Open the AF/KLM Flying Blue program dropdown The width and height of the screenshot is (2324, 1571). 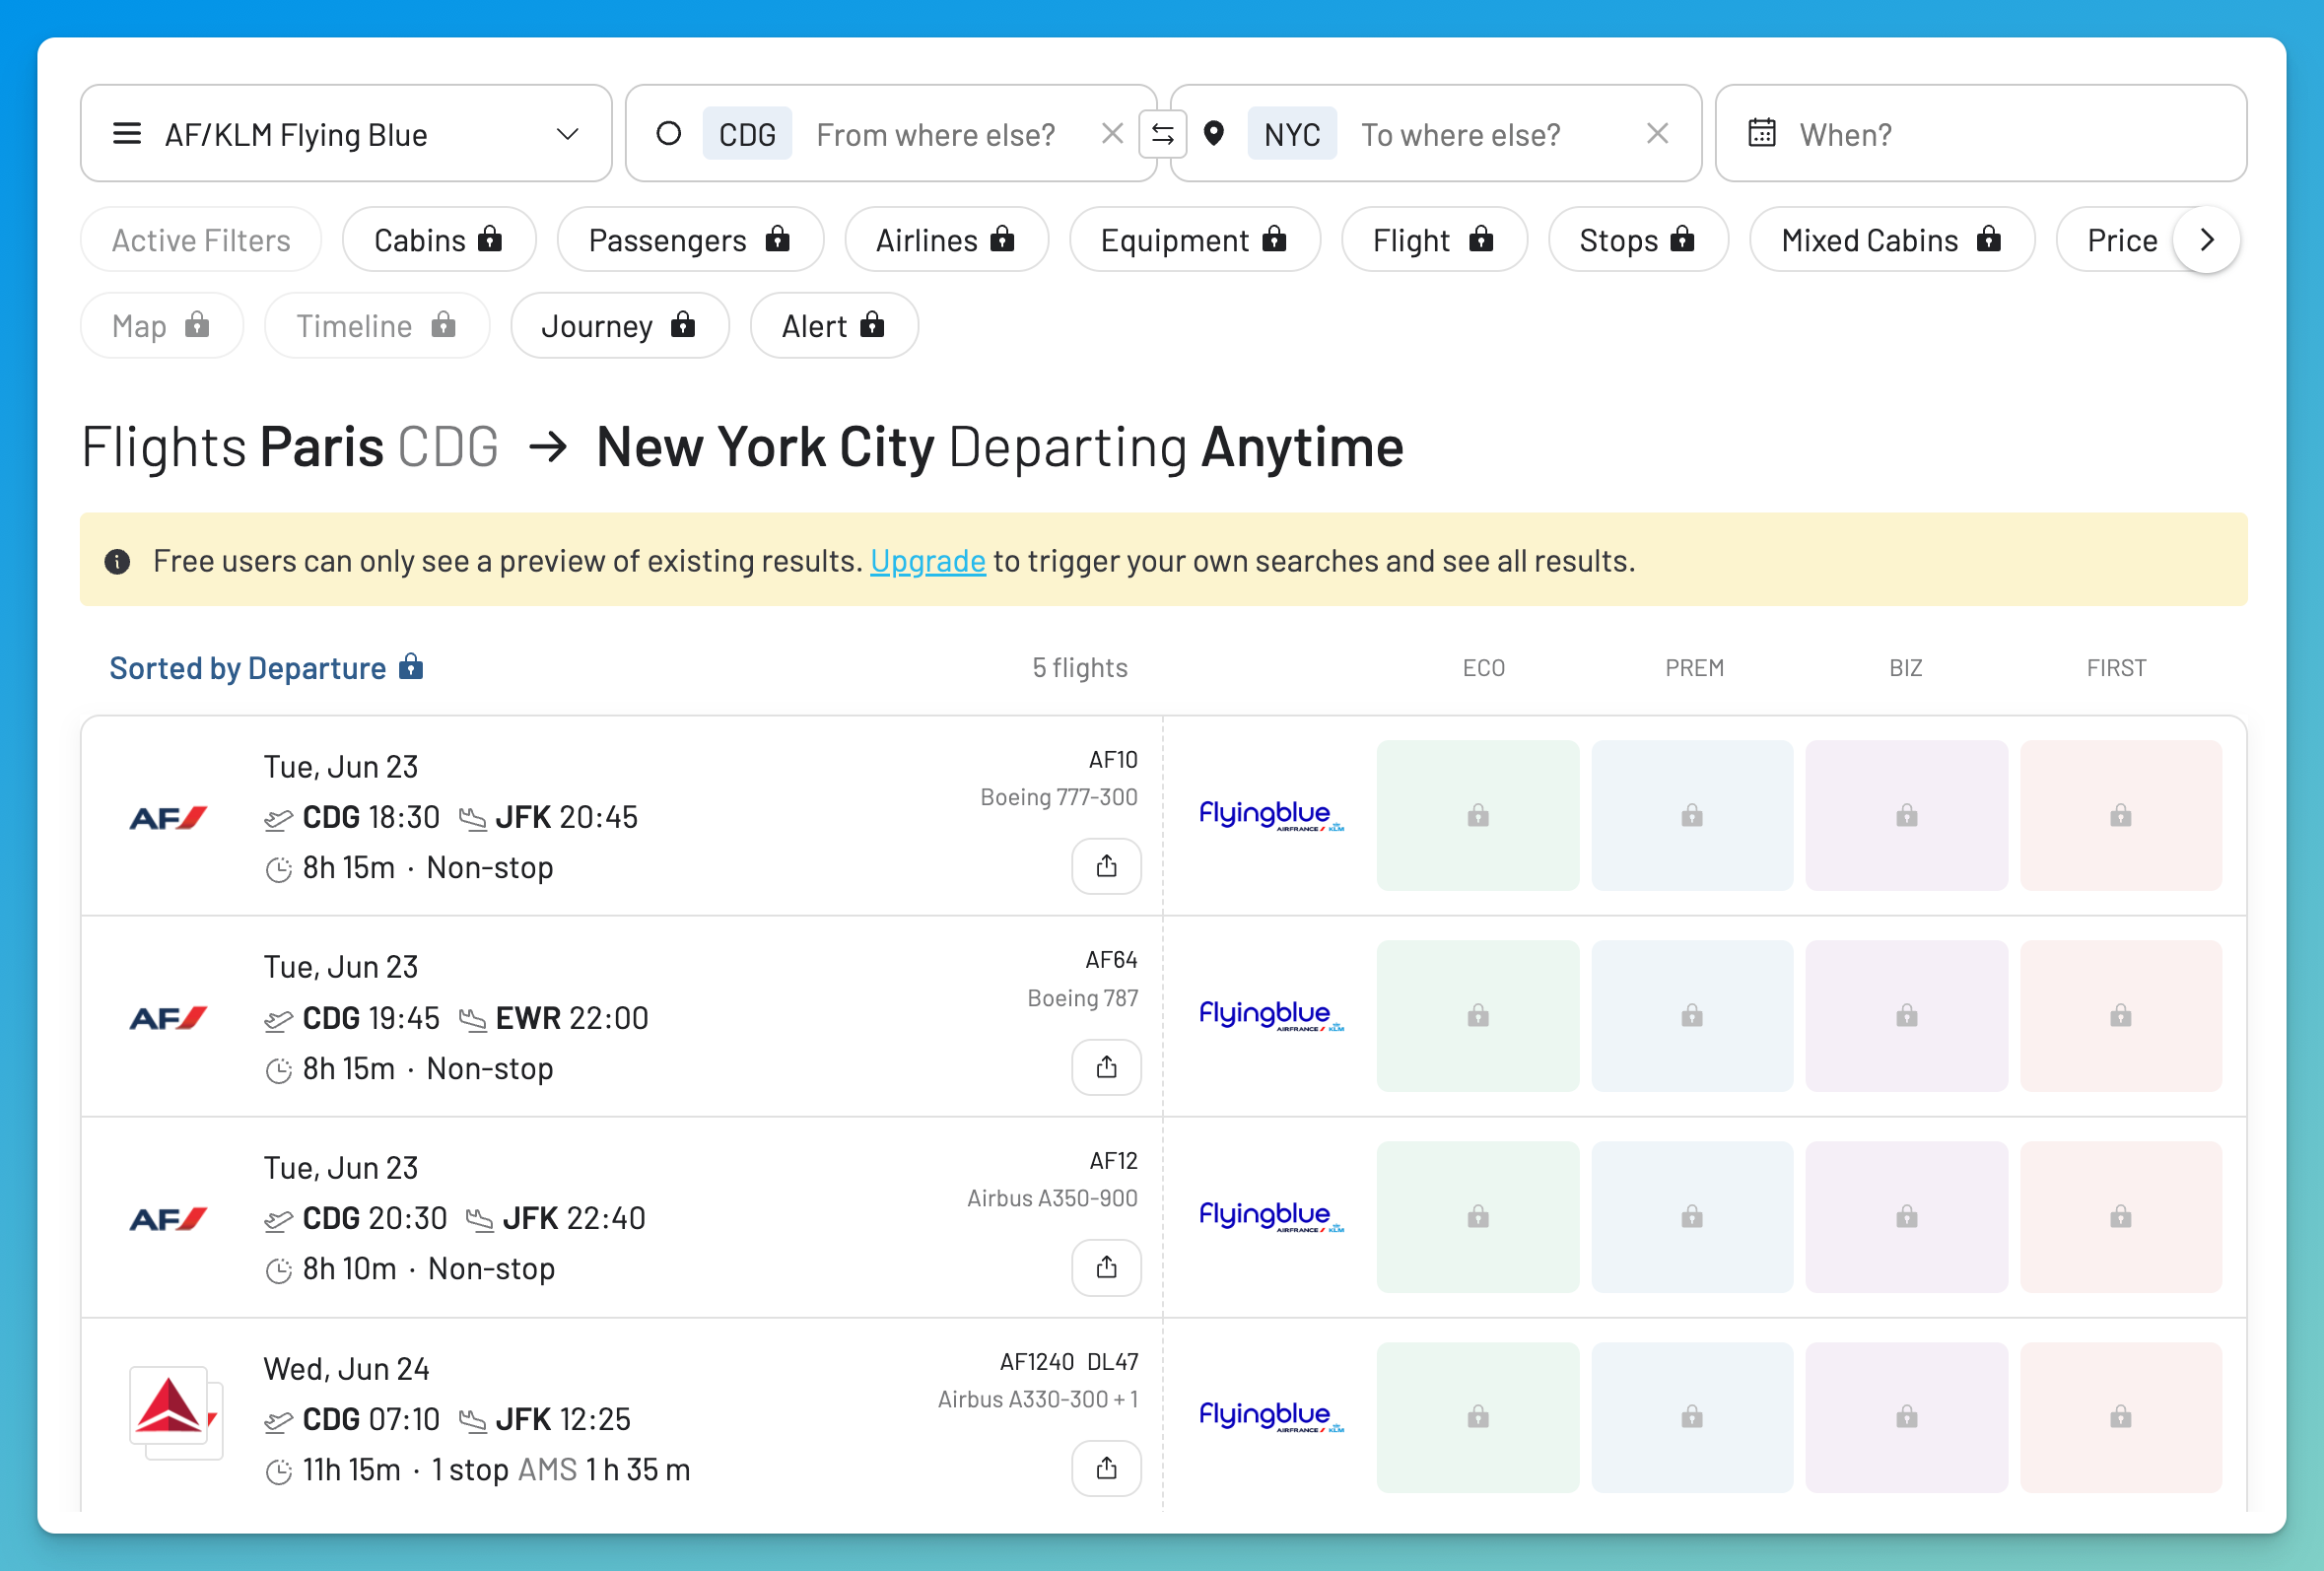coord(346,134)
